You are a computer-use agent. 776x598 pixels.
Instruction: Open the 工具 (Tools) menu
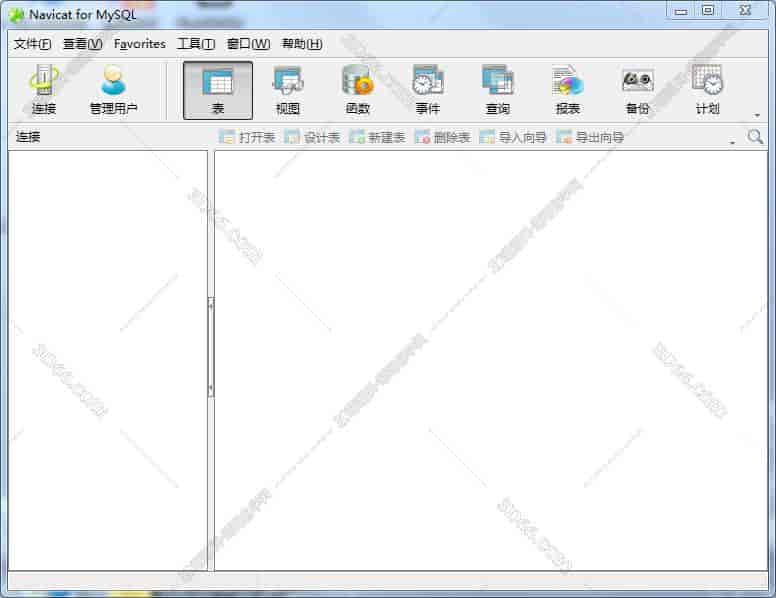[x=195, y=44]
